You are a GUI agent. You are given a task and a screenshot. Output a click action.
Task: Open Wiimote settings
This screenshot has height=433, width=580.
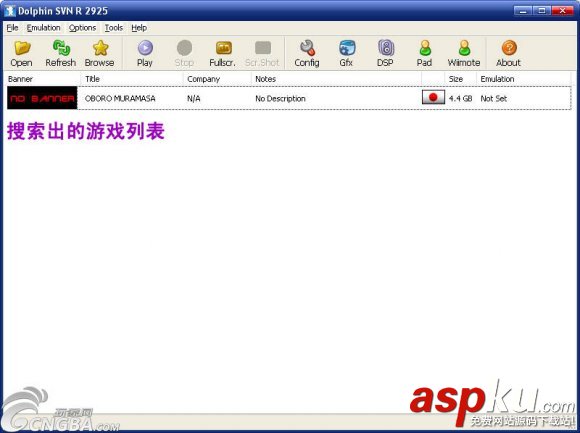tap(464, 54)
